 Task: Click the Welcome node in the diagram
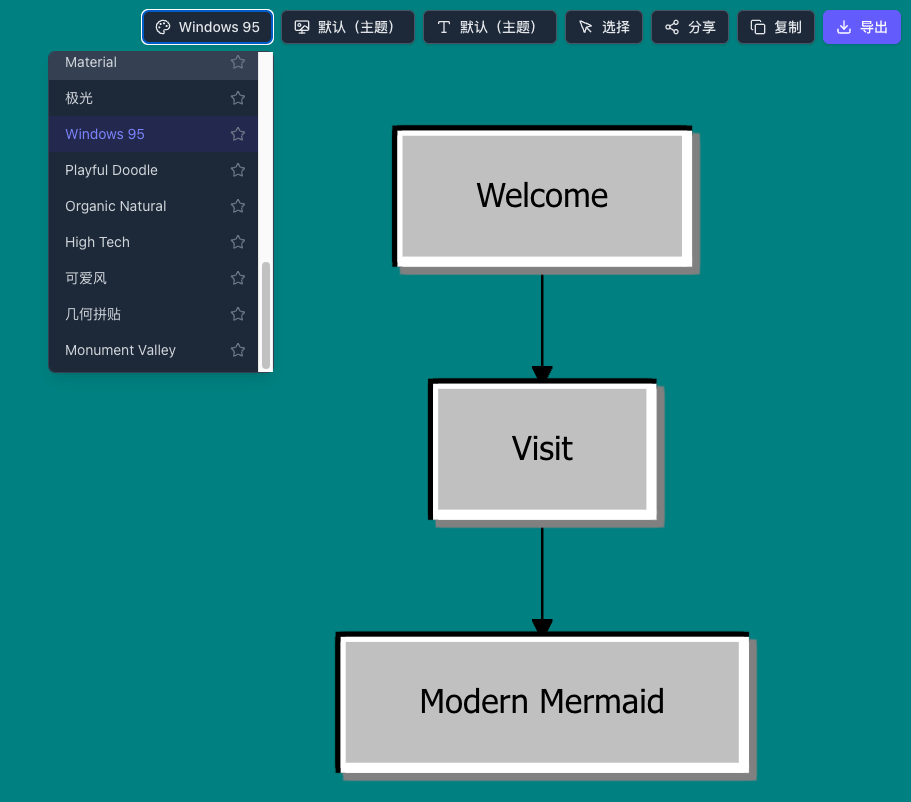[542, 196]
